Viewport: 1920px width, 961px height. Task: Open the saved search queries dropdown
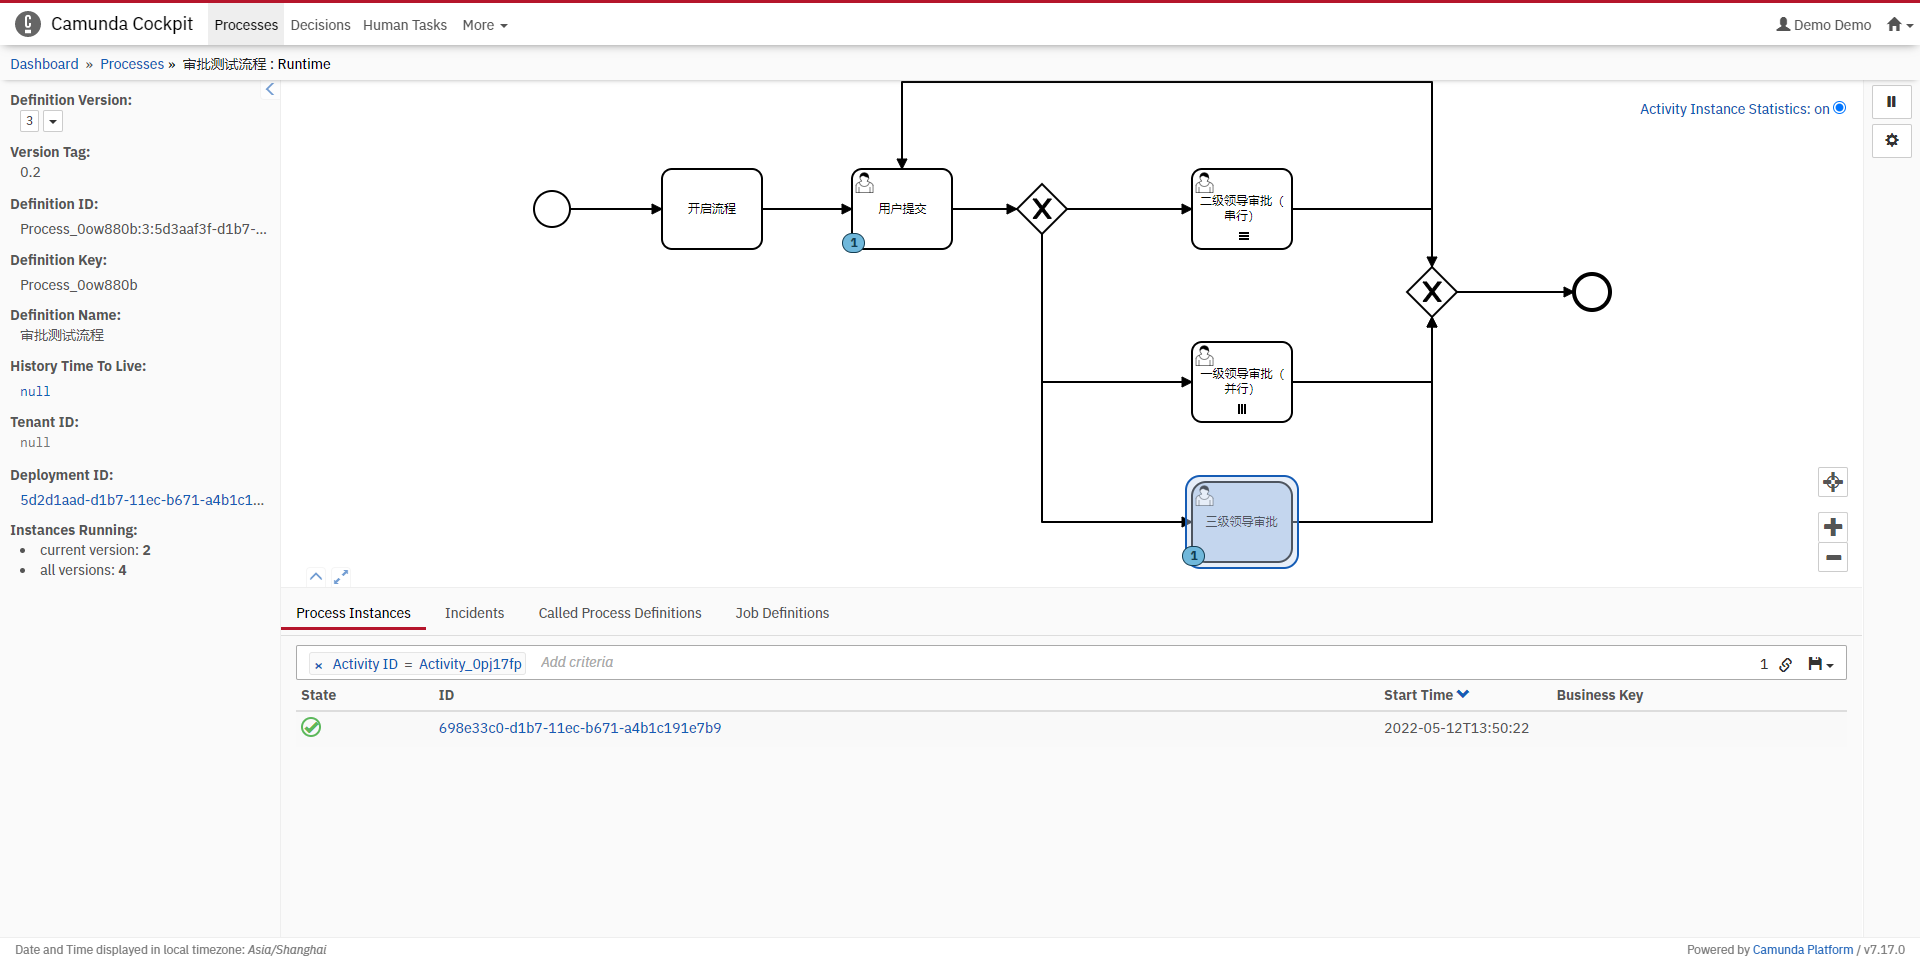click(x=1821, y=664)
